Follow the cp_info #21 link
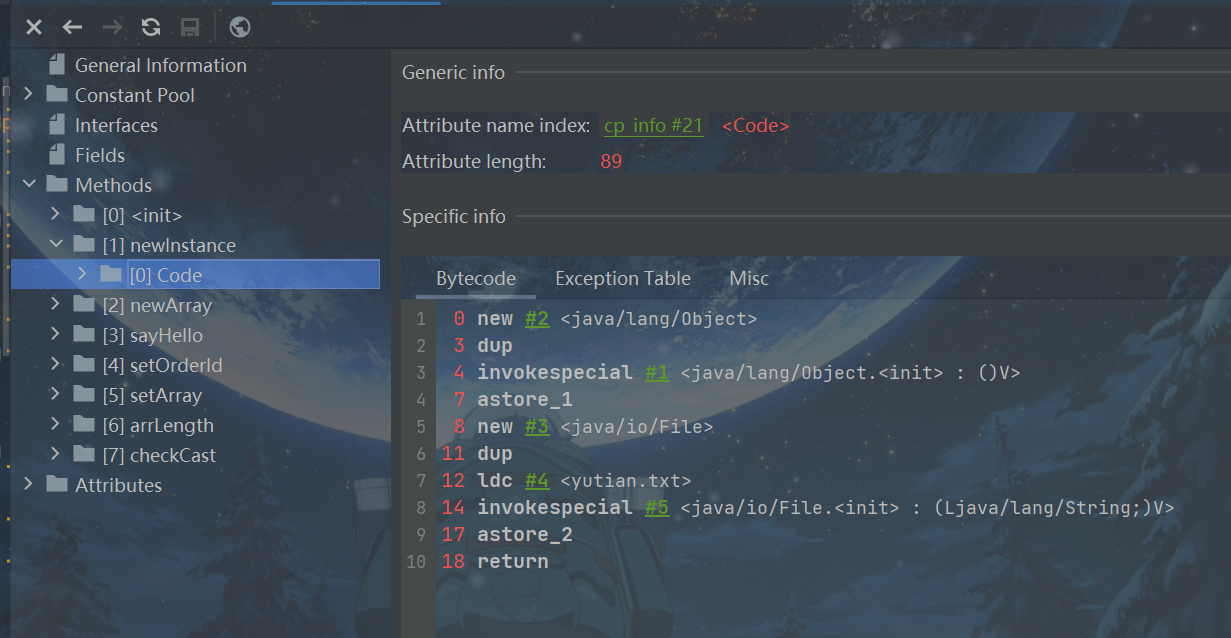 coord(653,126)
